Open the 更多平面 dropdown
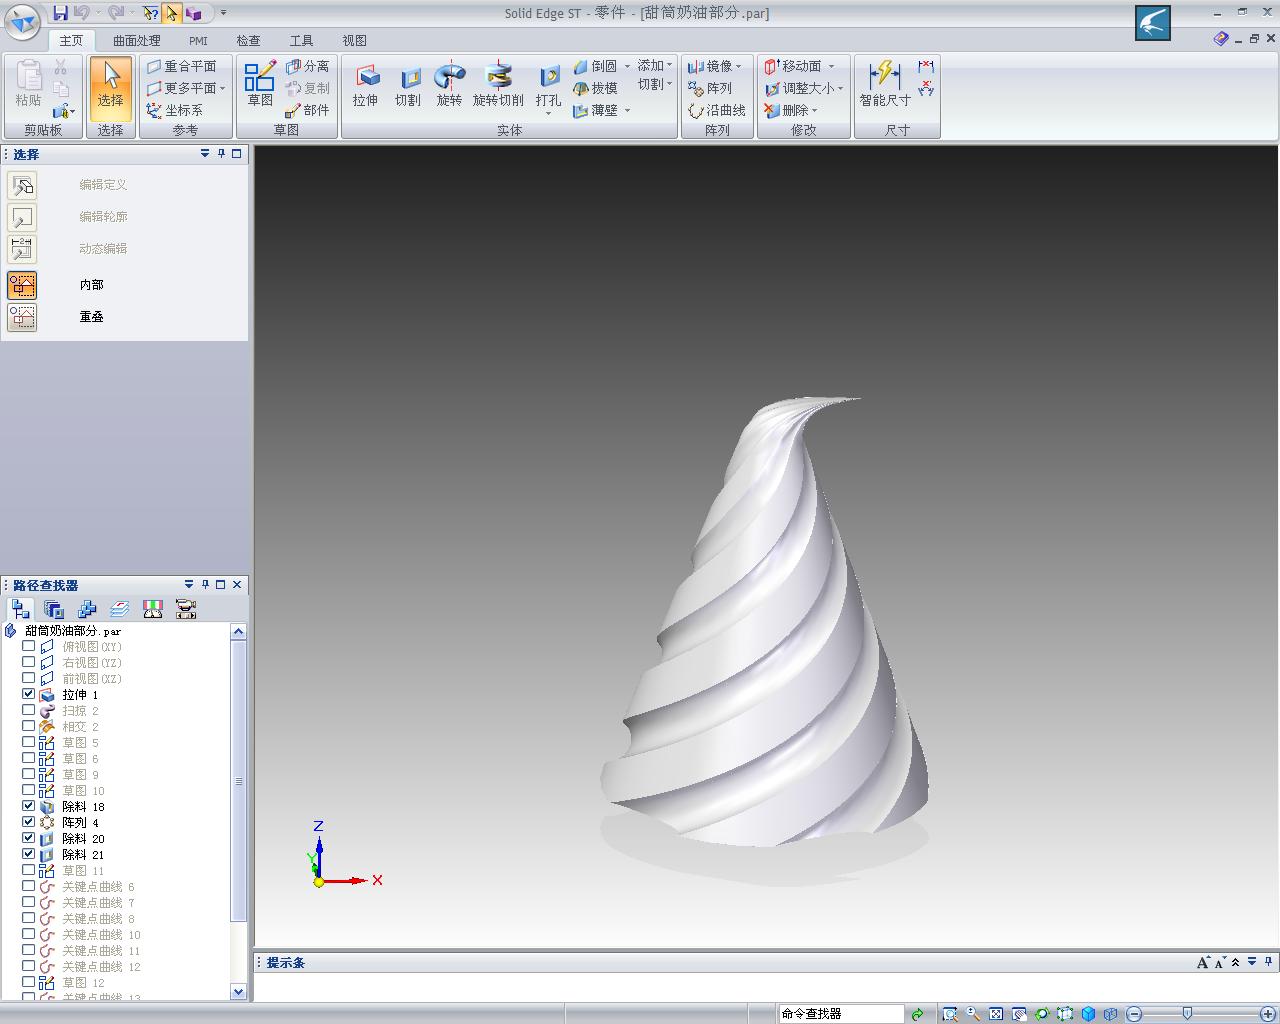Screen dimensions: 1280x1024 coord(222,88)
